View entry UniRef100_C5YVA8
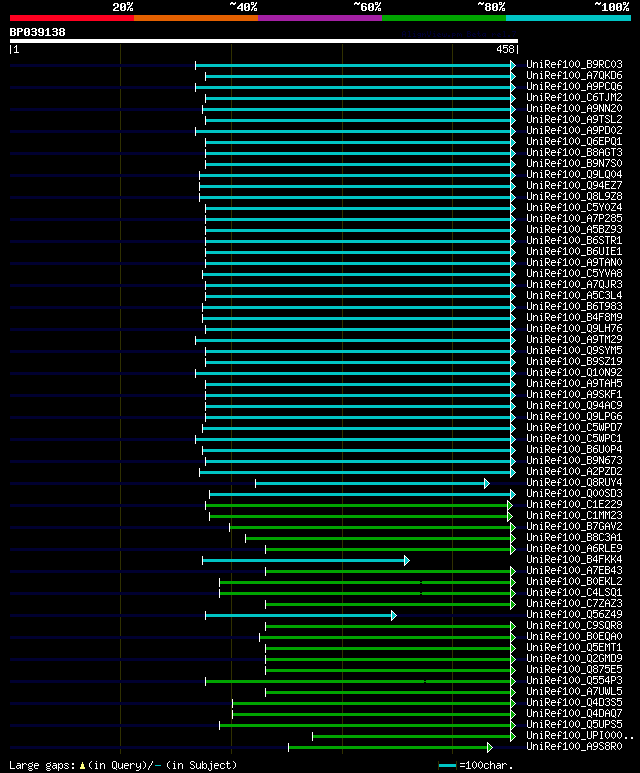This screenshot has width=640, height=773. tap(574, 274)
